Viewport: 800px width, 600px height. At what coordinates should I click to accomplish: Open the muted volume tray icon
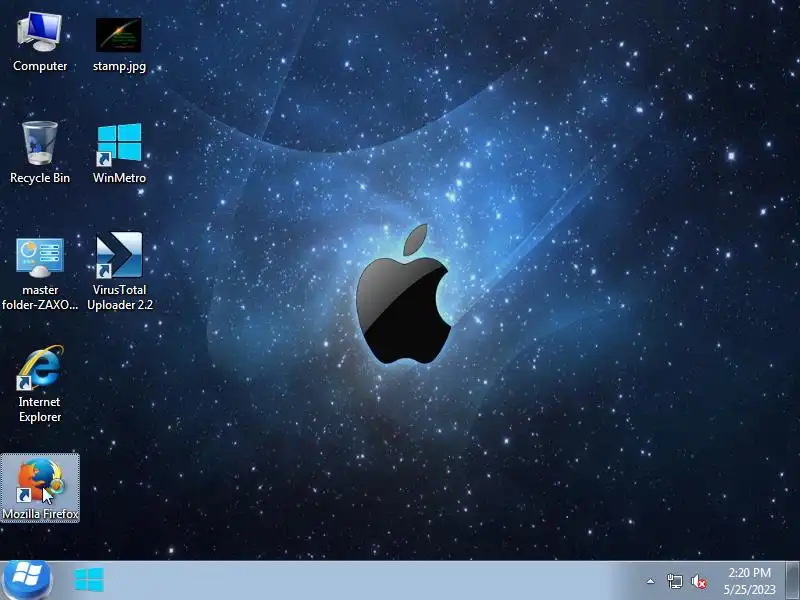pyautogui.click(x=698, y=581)
